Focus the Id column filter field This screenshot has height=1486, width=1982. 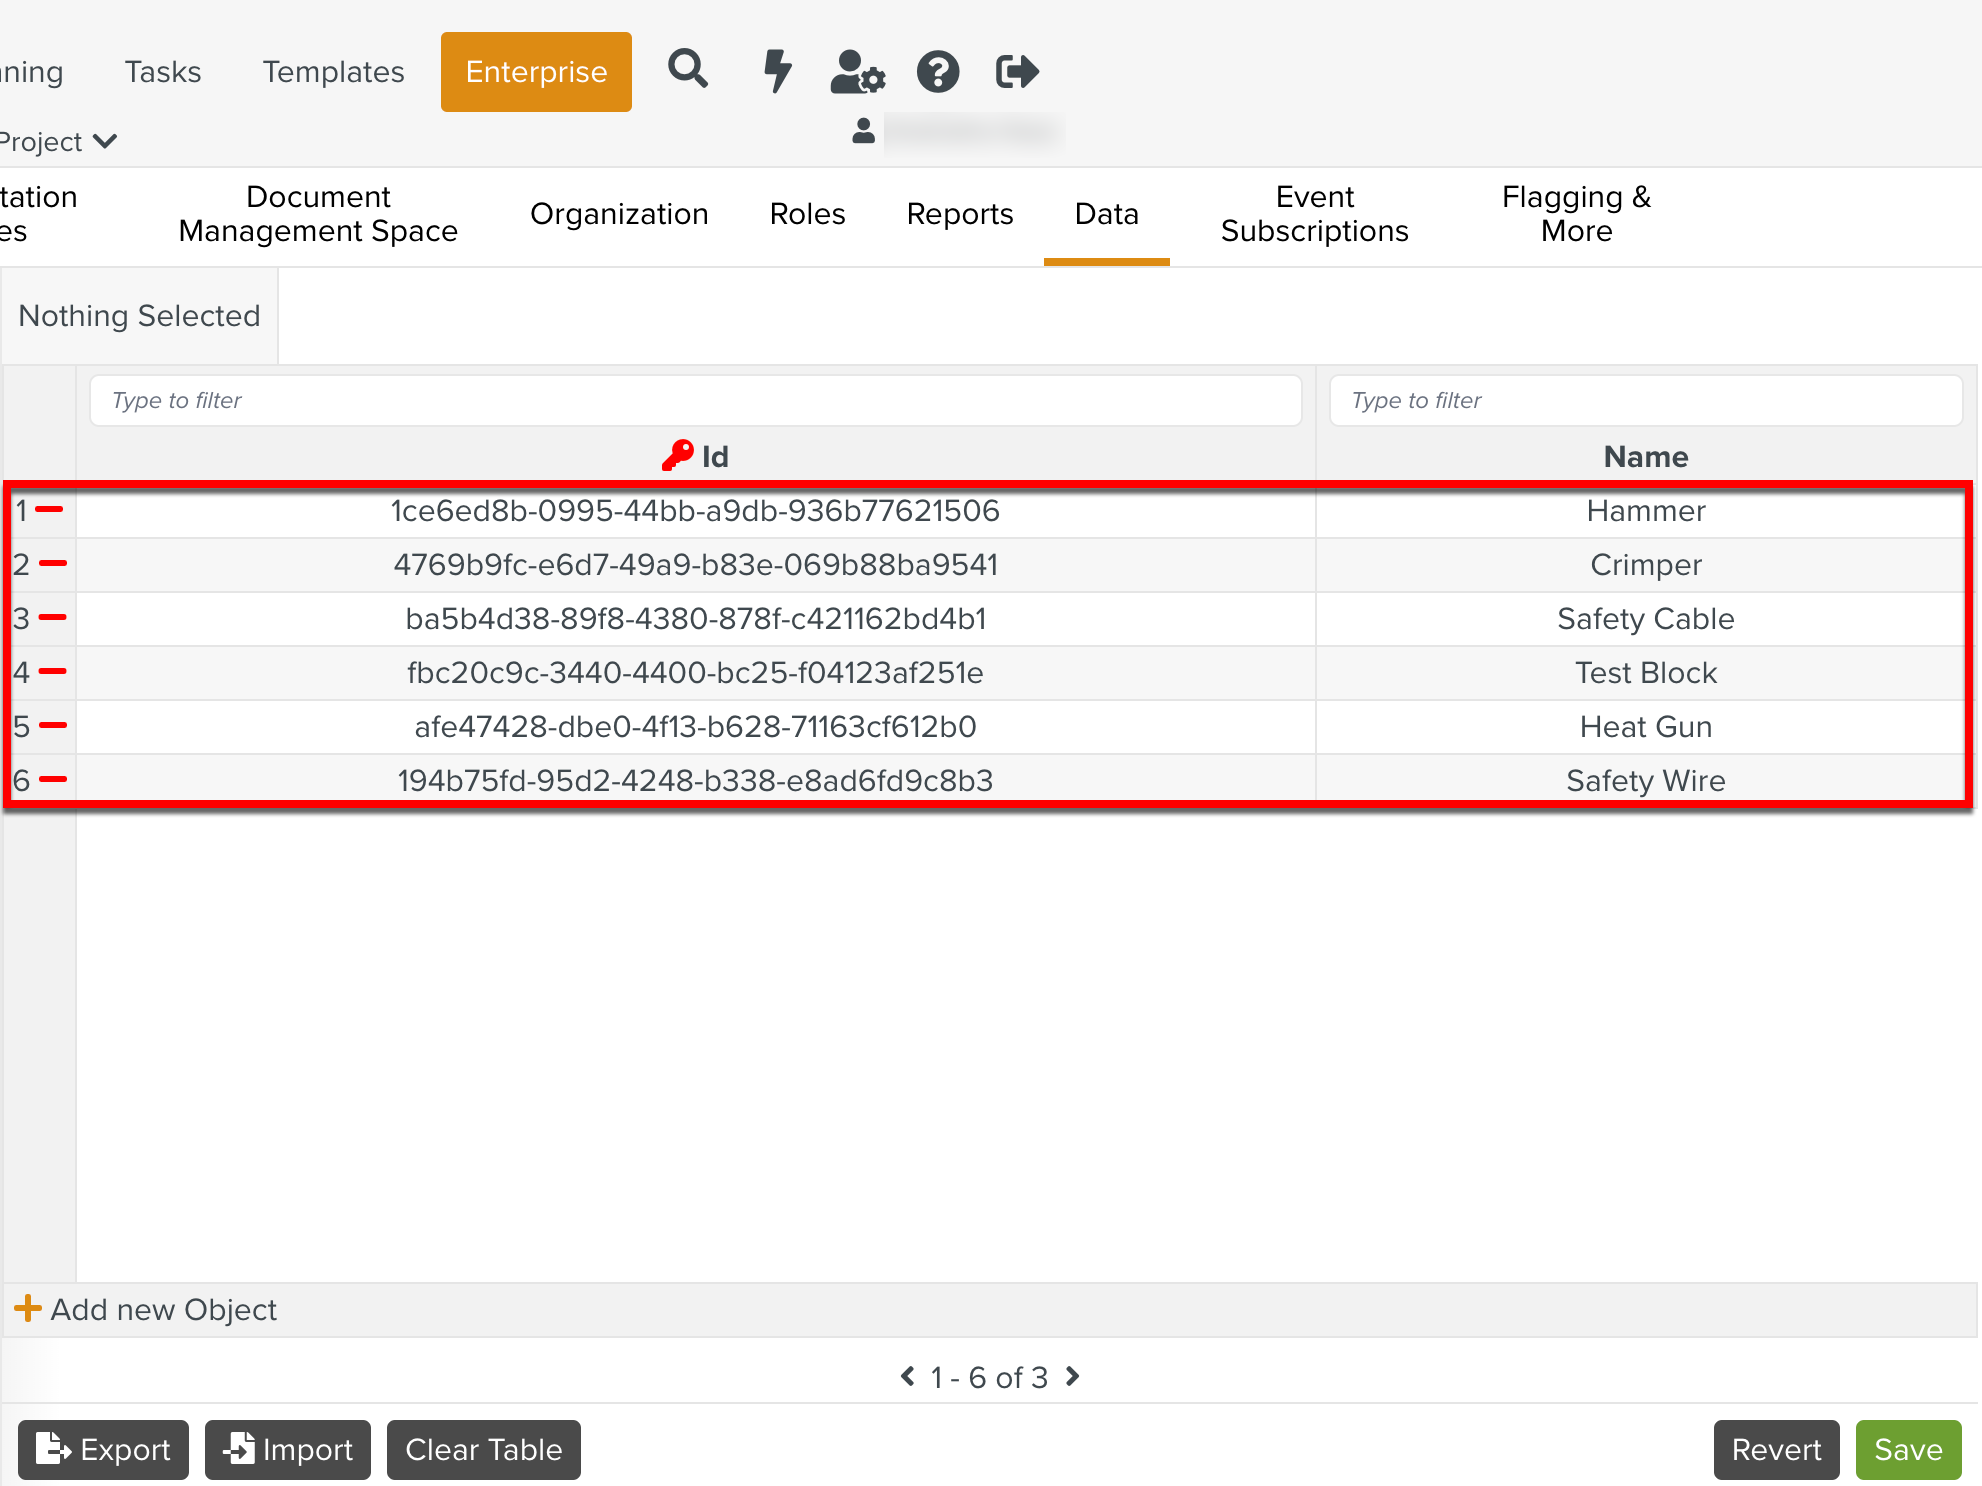(x=695, y=400)
